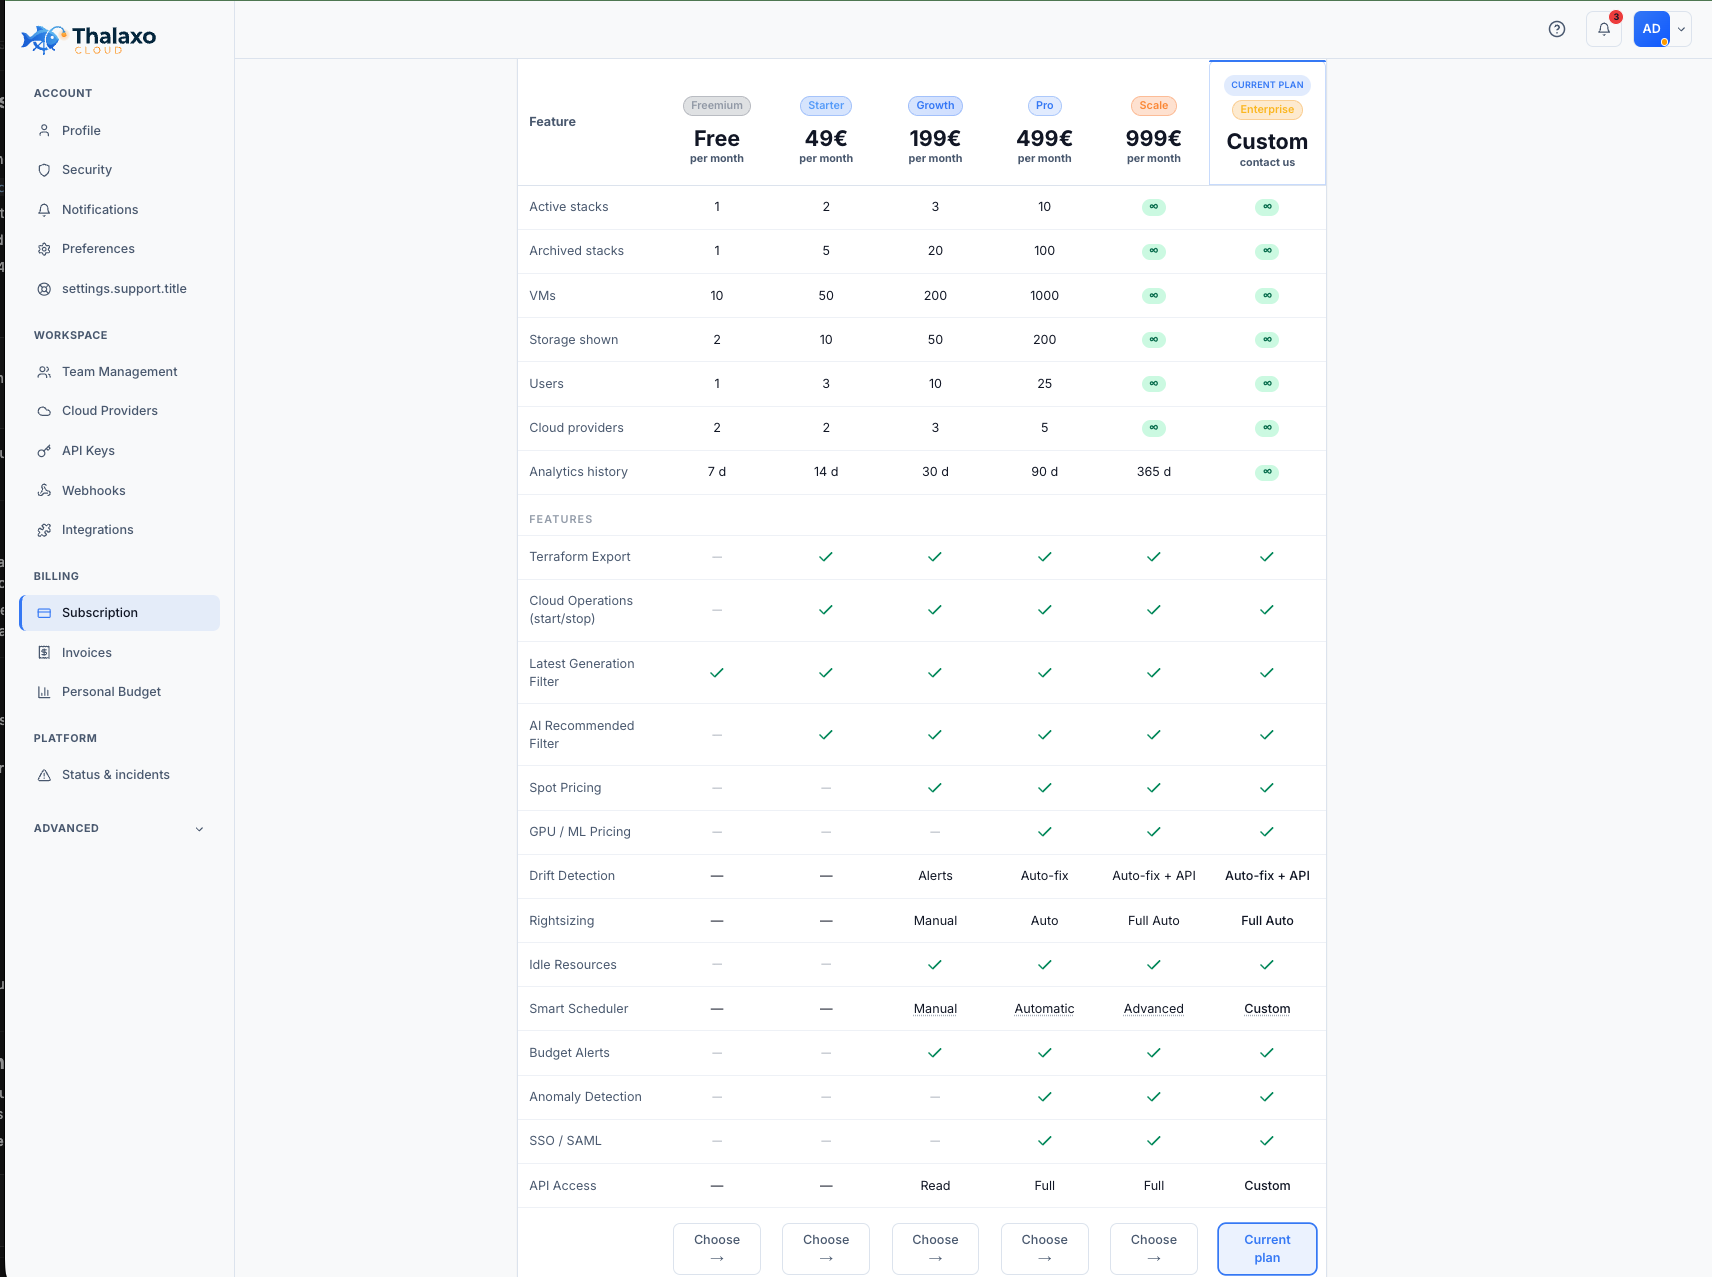Click the Webhooks icon
This screenshot has width=1712, height=1277.
point(44,491)
